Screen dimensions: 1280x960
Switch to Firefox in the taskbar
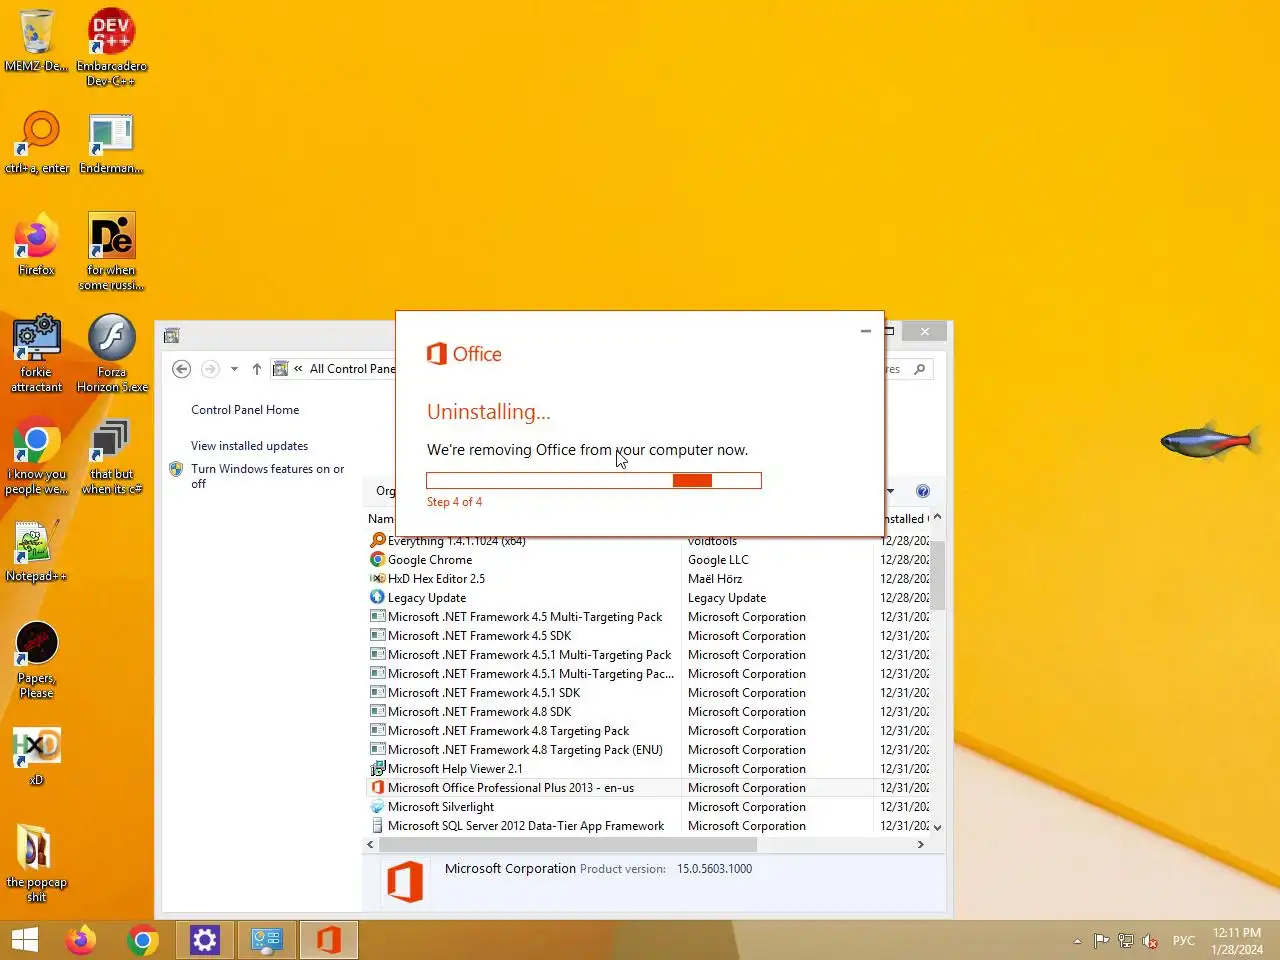point(81,940)
